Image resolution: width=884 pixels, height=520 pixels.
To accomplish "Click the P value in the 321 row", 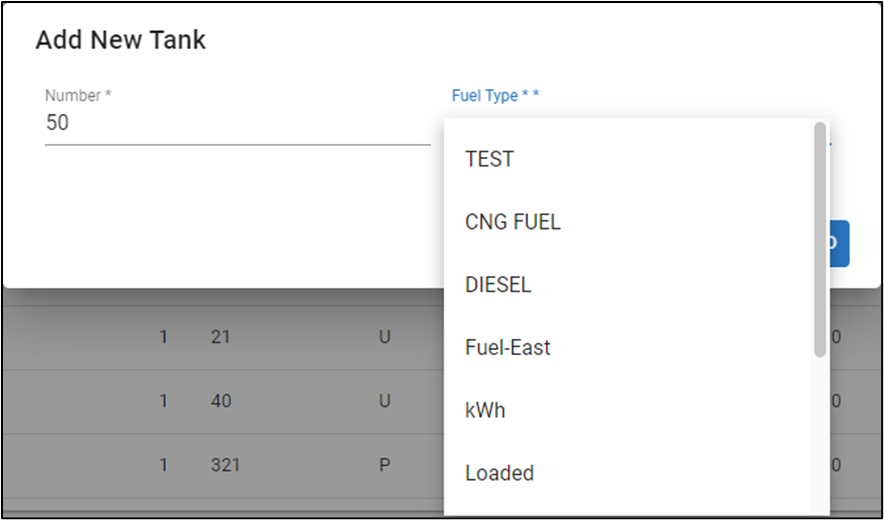I will tap(384, 465).
